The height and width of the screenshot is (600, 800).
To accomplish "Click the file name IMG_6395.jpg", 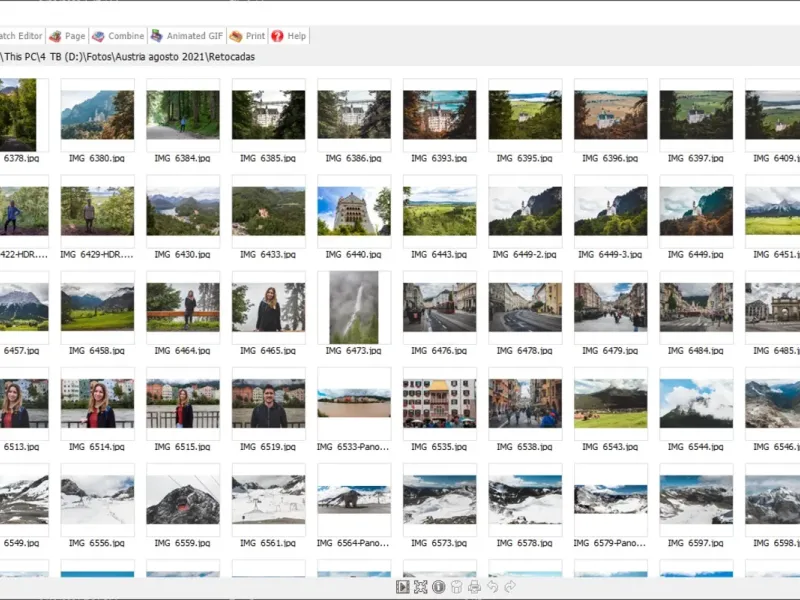I will pyautogui.click(x=524, y=158).
